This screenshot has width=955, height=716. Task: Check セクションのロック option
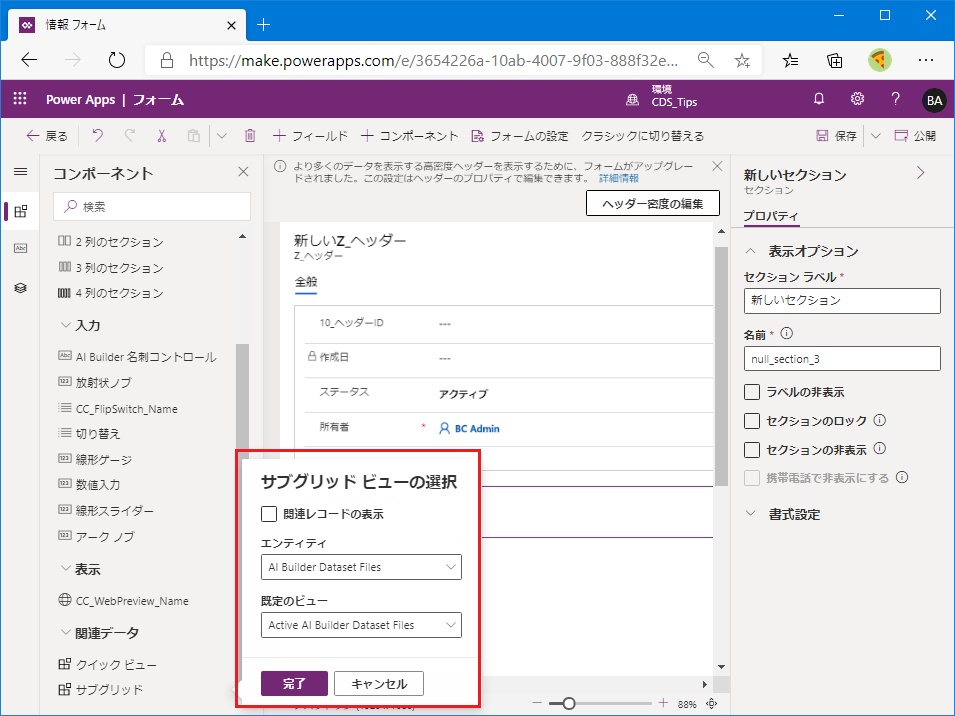point(752,421)
